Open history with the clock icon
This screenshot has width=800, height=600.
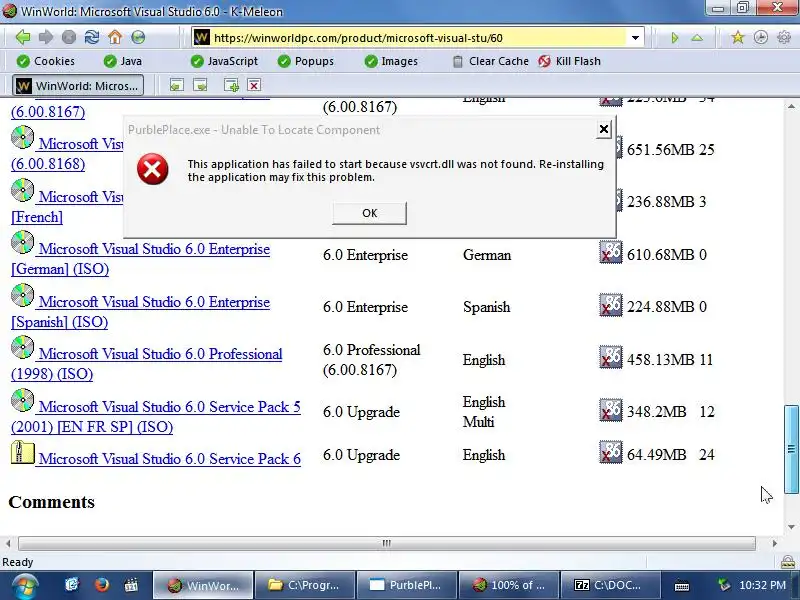click(x=761, y=37)
